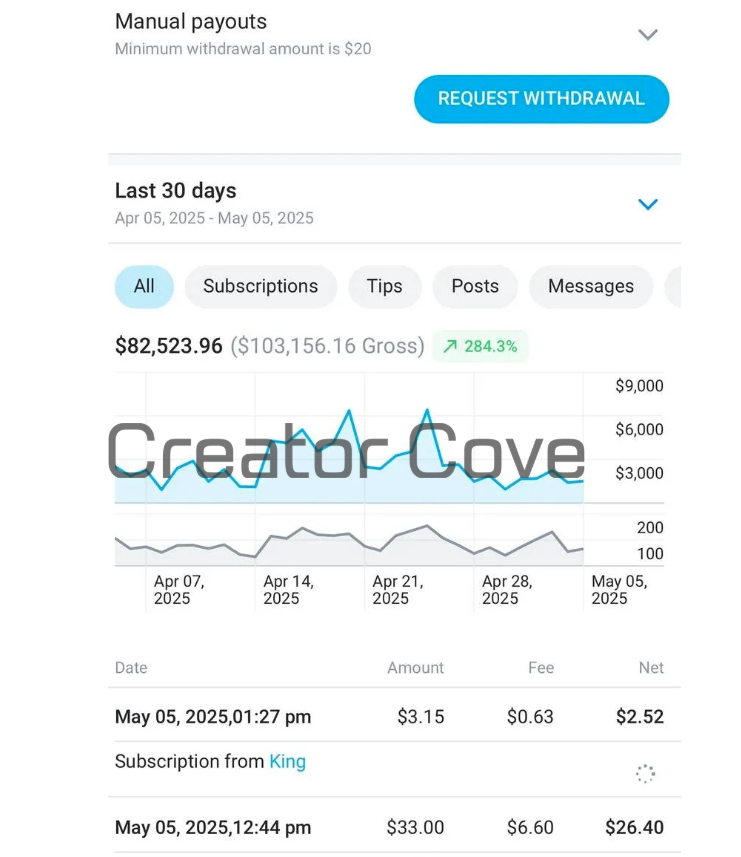Click the $82,523.96 net earnings total
741x857 pixels.
[168, 346]
